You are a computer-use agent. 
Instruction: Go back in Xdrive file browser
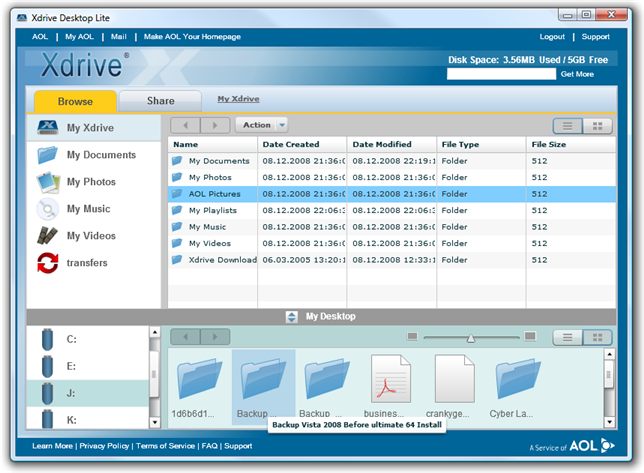pos(185,125)
